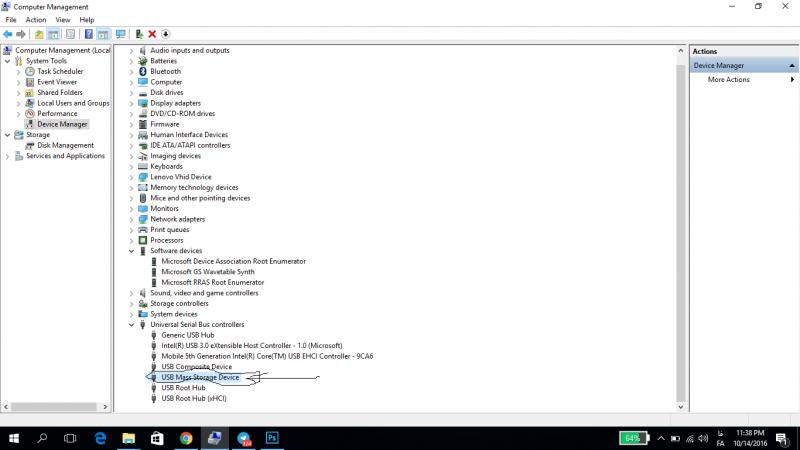Screen dimensions: 800x450
Task: Toggle the Show/Hide Action Pane icon
Action: (x=103, y=34)
